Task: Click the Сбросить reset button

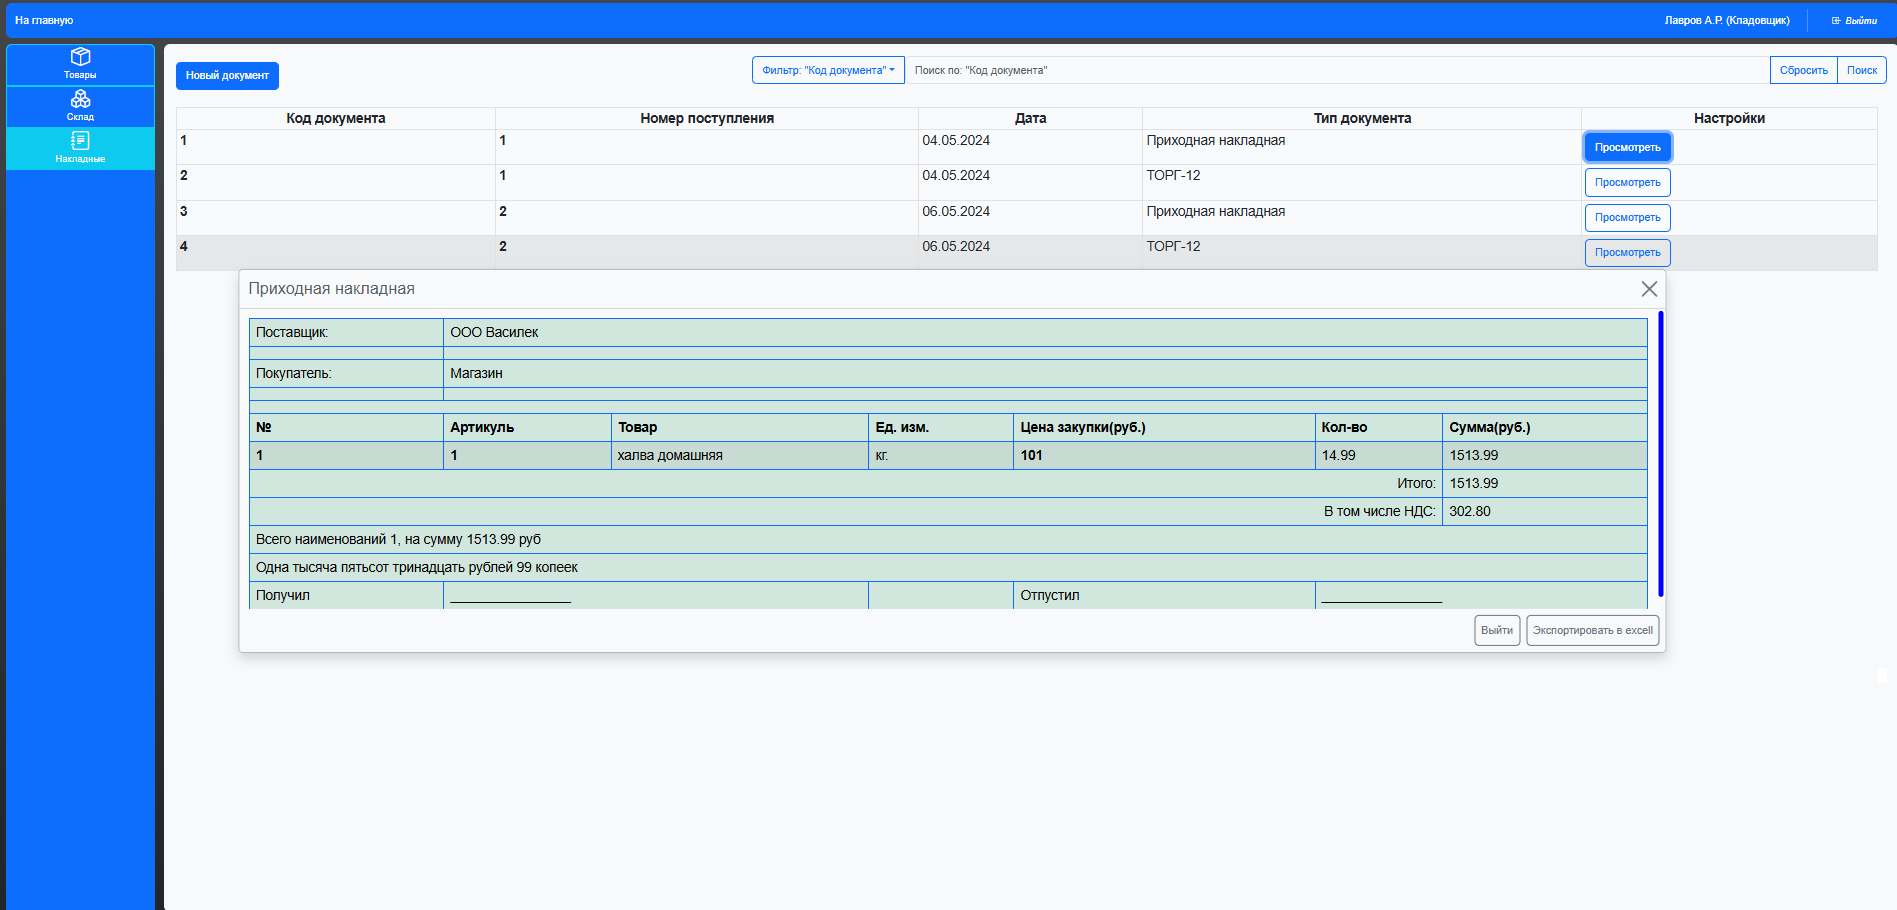Action: tap(1804, 70)
